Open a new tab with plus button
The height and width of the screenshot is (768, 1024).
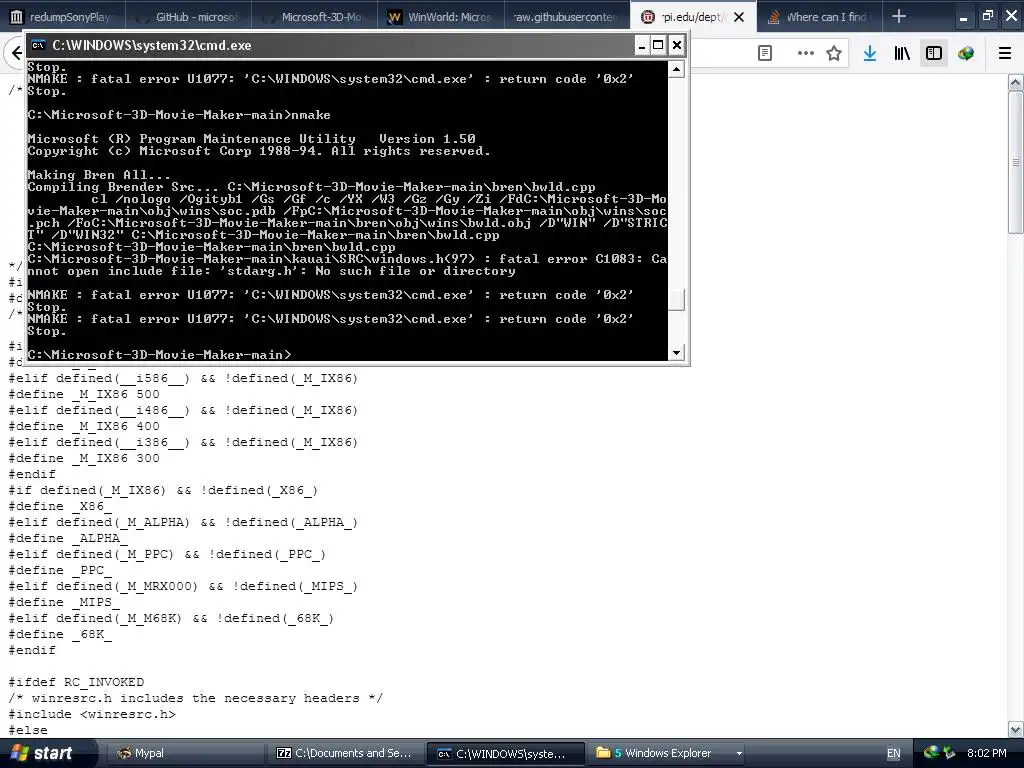899,16
